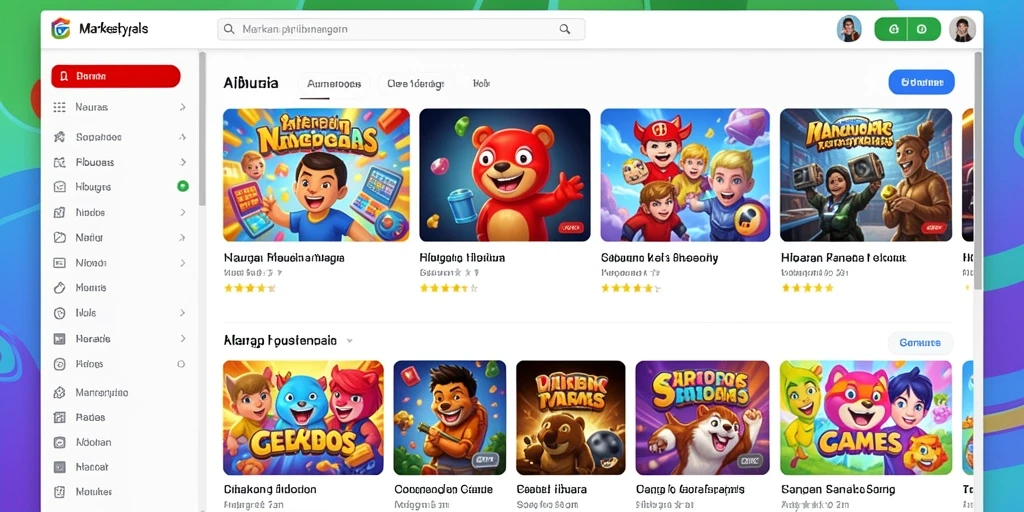Image resolution: width=1024 pixels, height=512 pixels.
Task: Open the brown bear with bowling ball thumbnail
Action: click(571, 418)
